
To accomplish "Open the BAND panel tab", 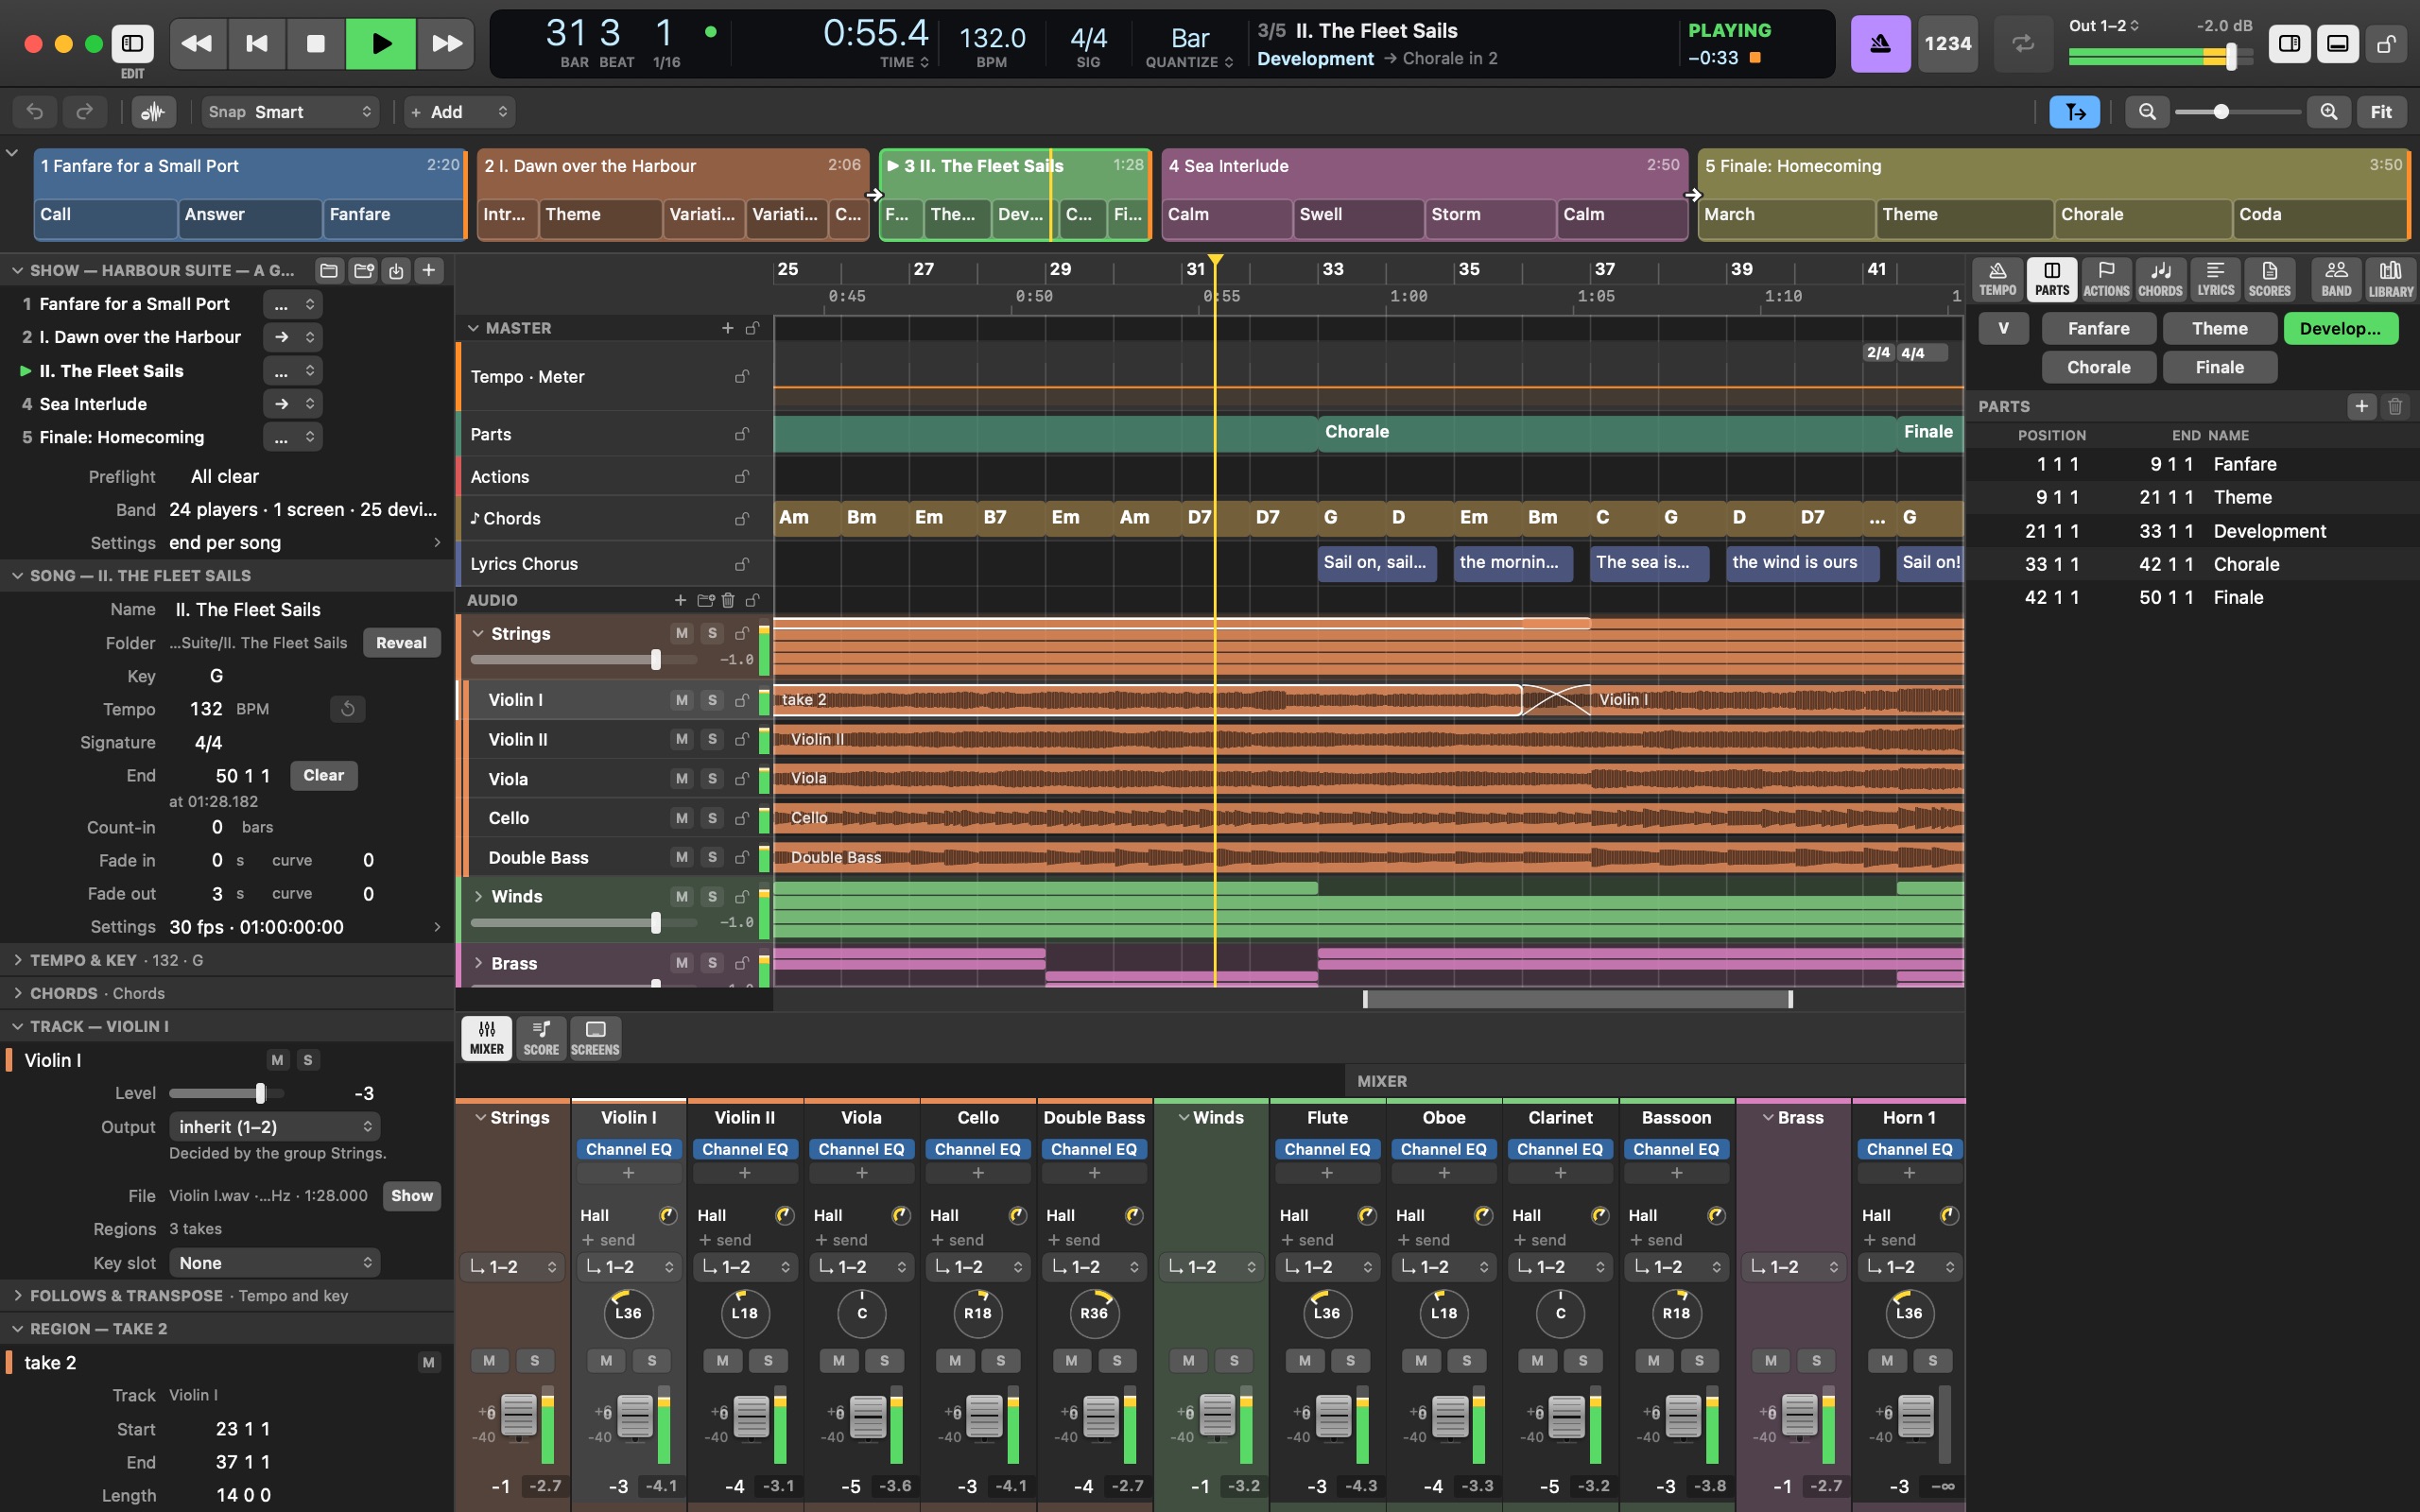I will [2336, 279].
